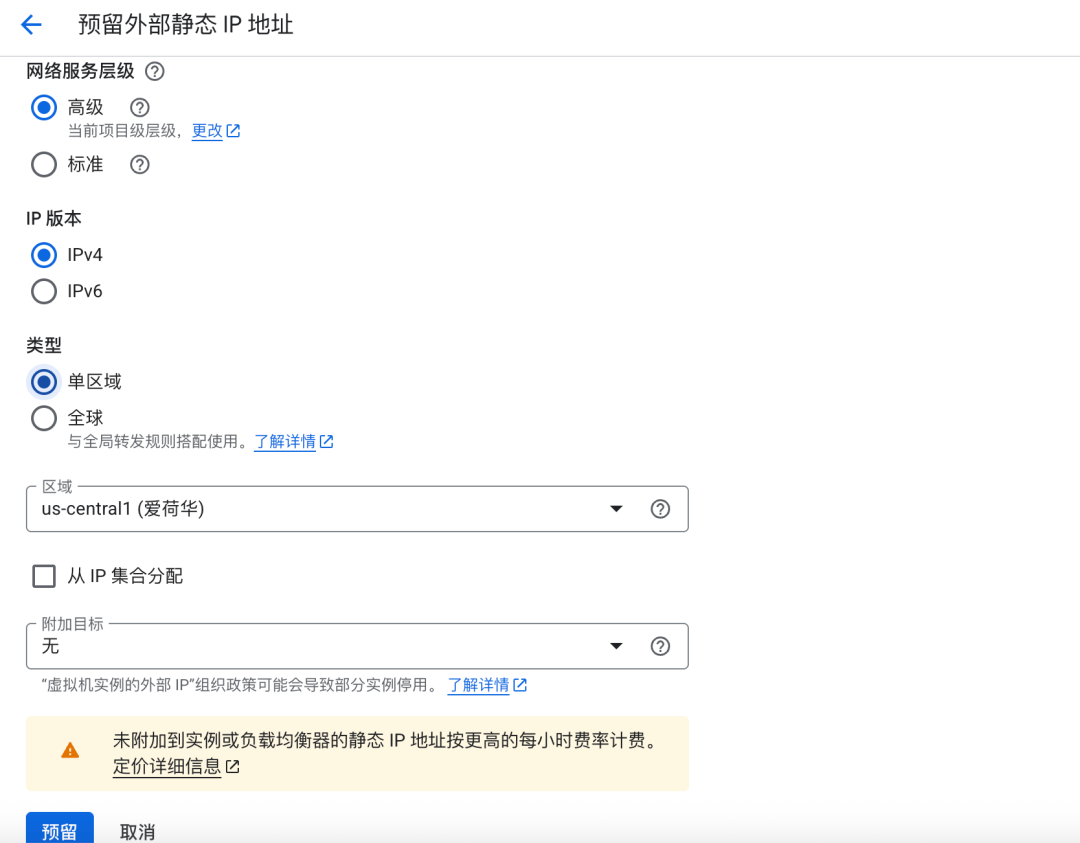Open the 定价详细信息 pricing link
The image size is (1080, 843).
point(167,767)
